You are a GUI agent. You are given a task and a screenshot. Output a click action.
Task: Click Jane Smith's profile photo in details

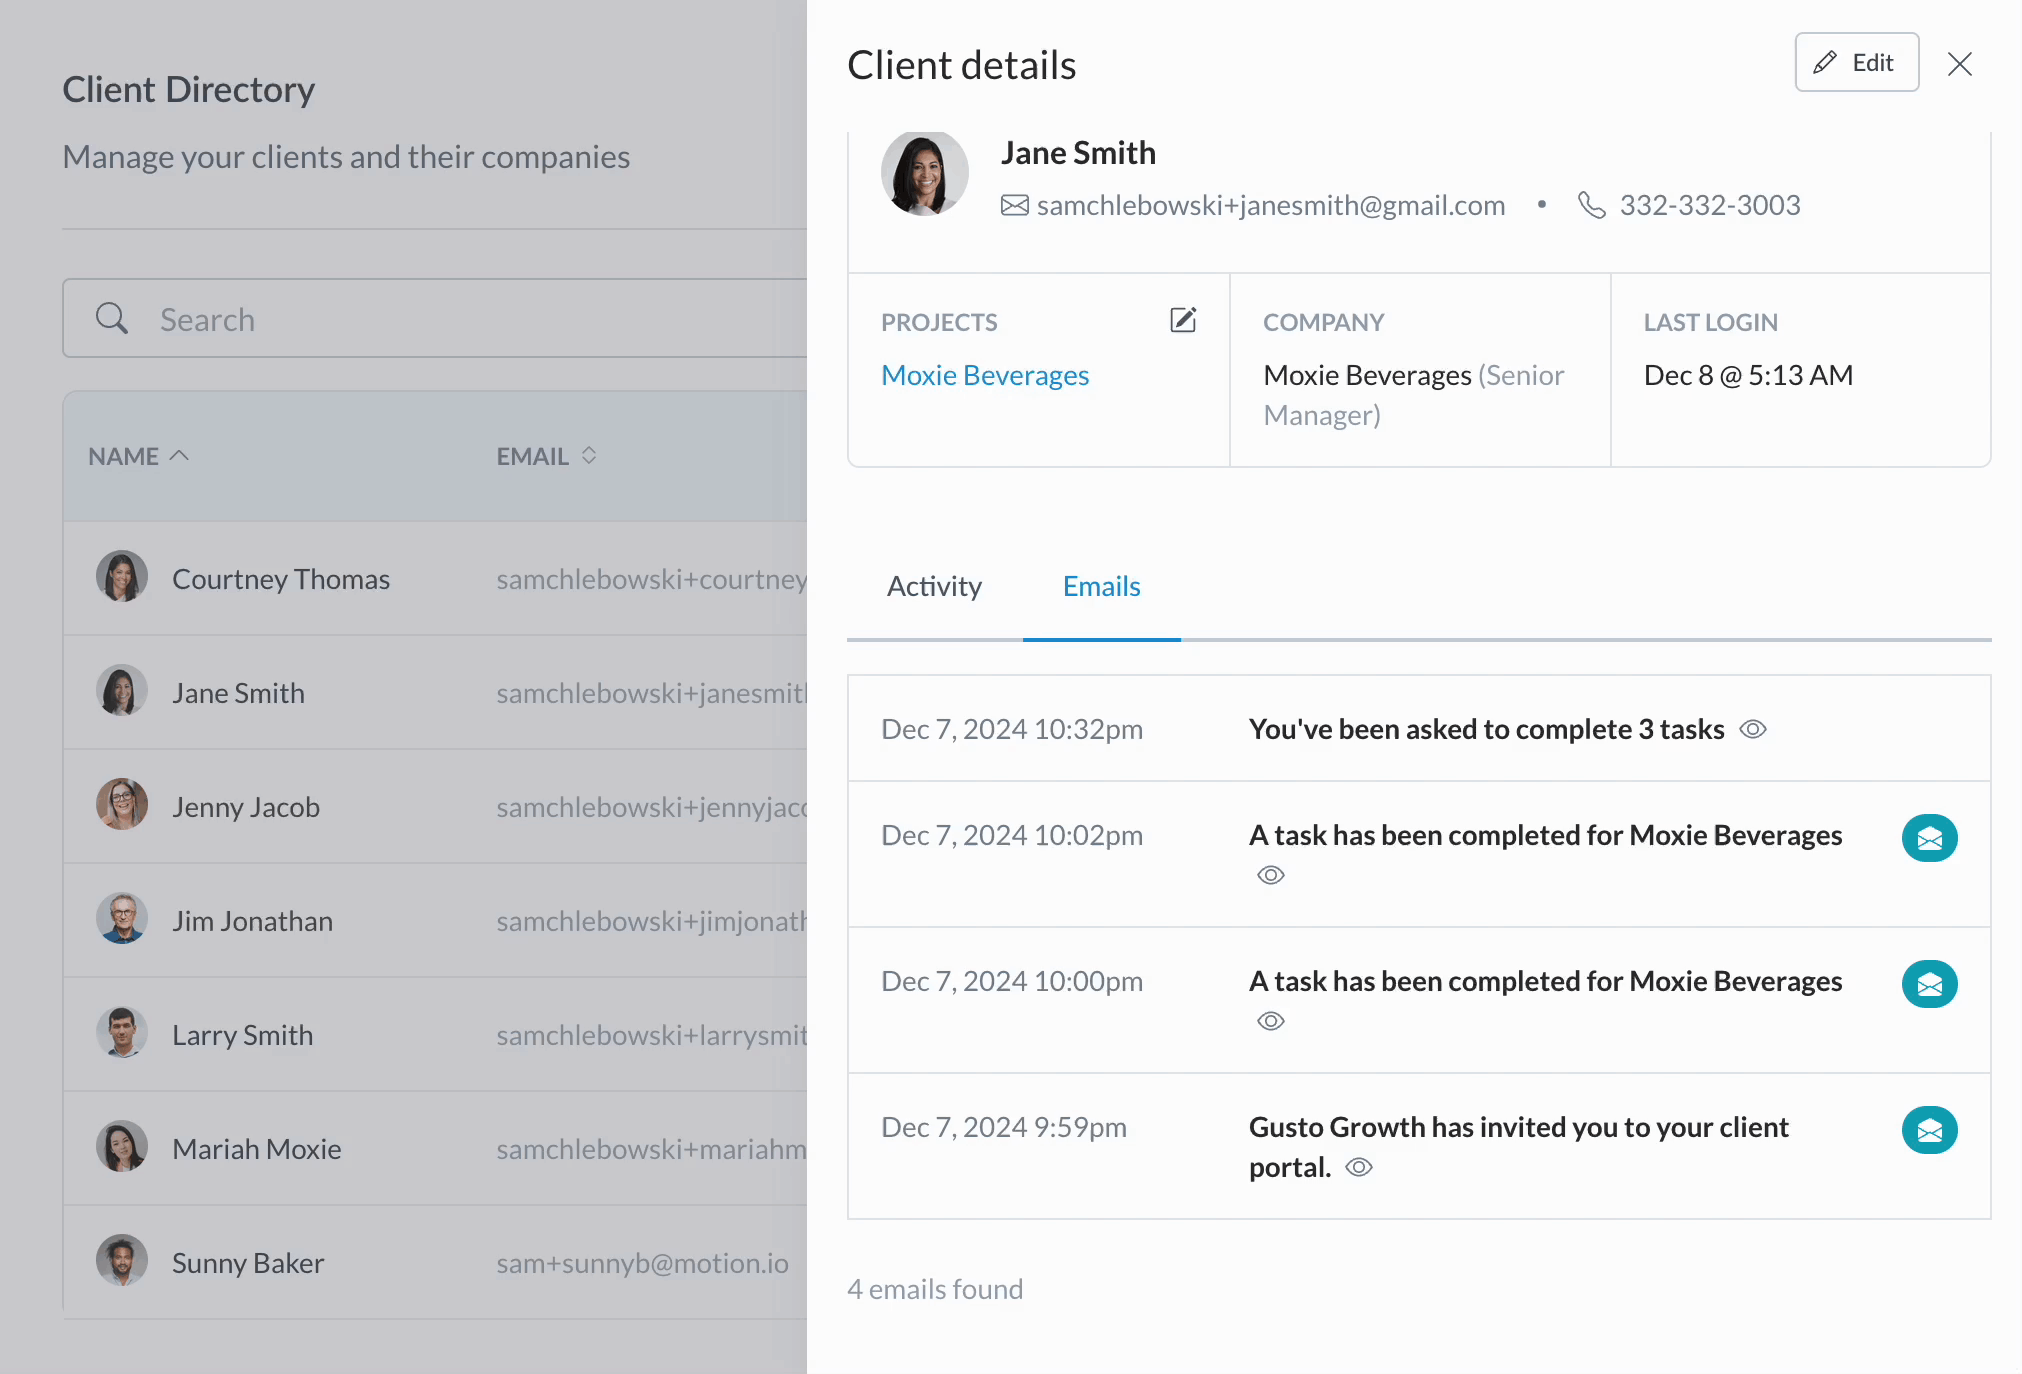(924, 174)
